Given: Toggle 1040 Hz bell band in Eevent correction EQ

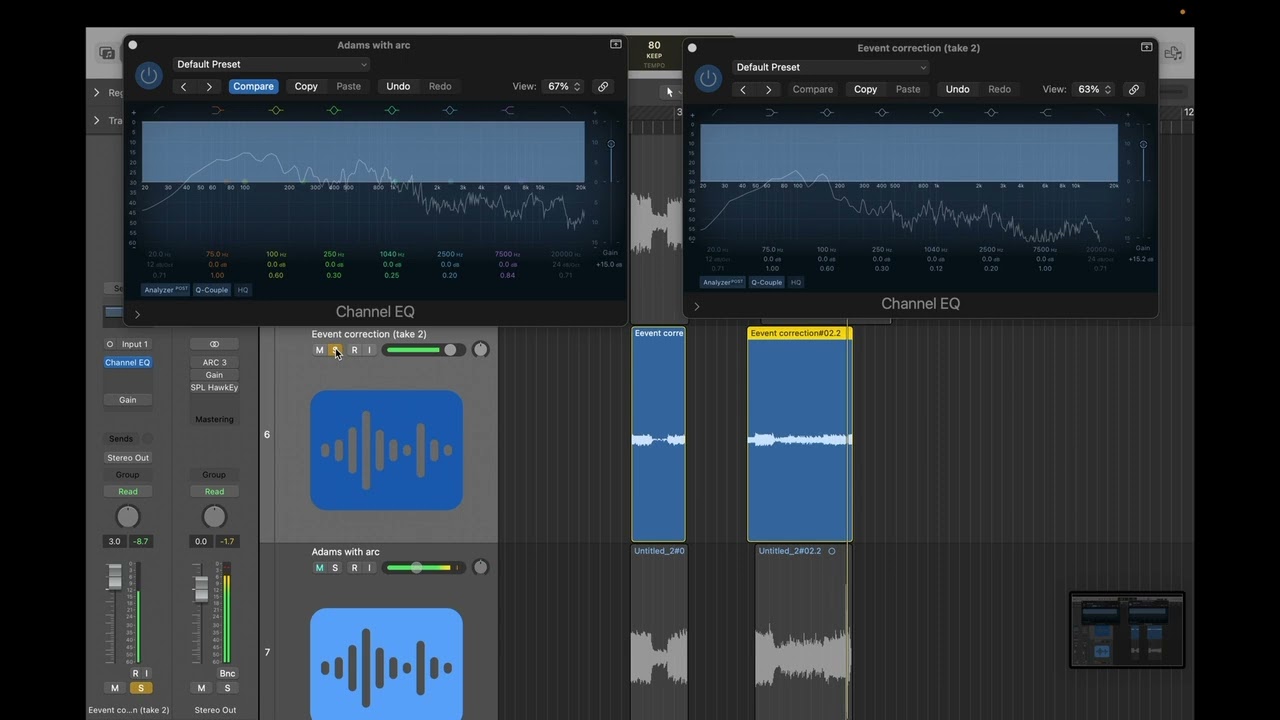Looking at the screenshot, I should coord(936,113).
